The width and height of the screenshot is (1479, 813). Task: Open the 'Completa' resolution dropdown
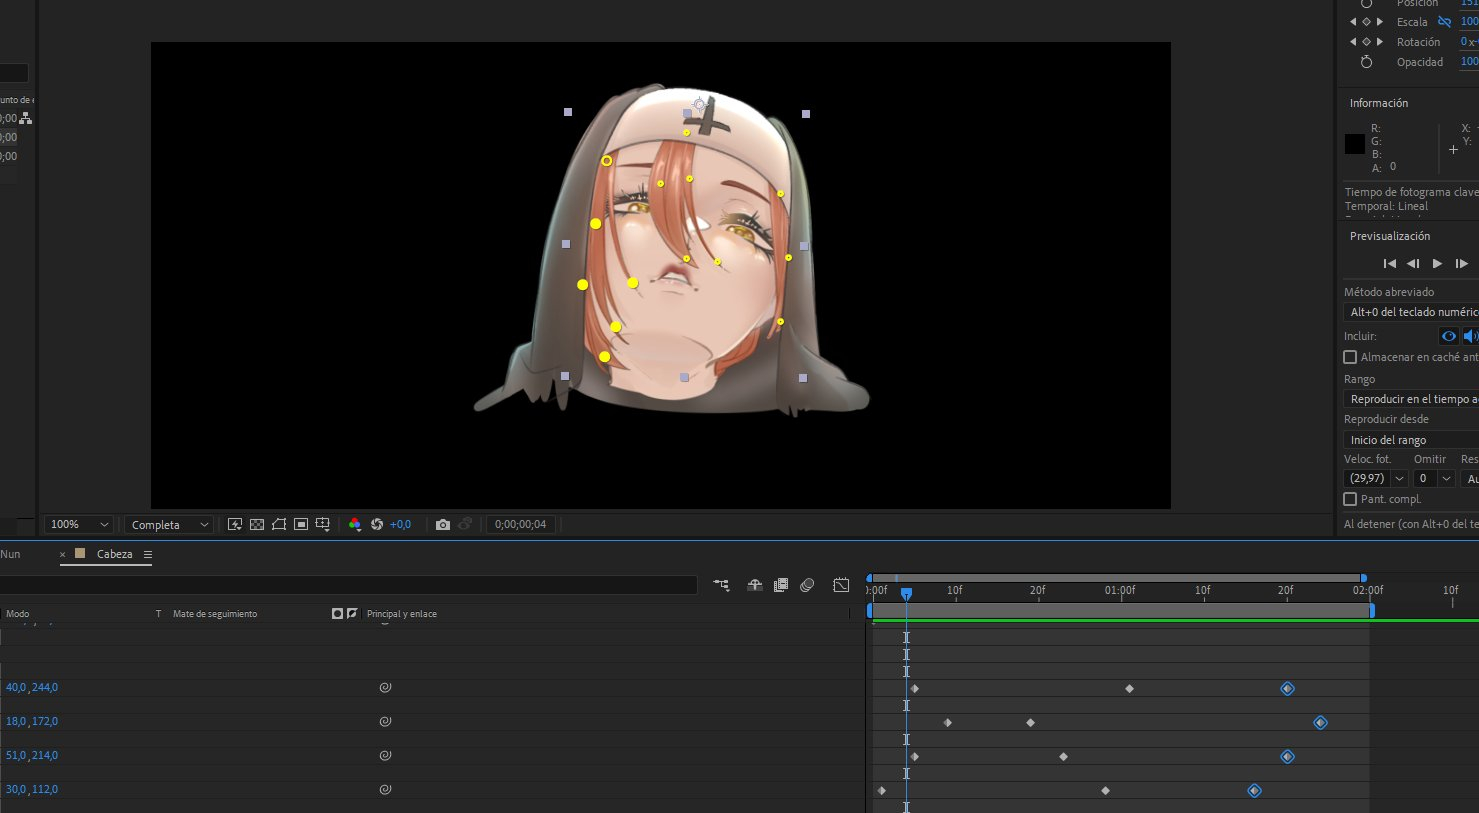pos(170,524)
